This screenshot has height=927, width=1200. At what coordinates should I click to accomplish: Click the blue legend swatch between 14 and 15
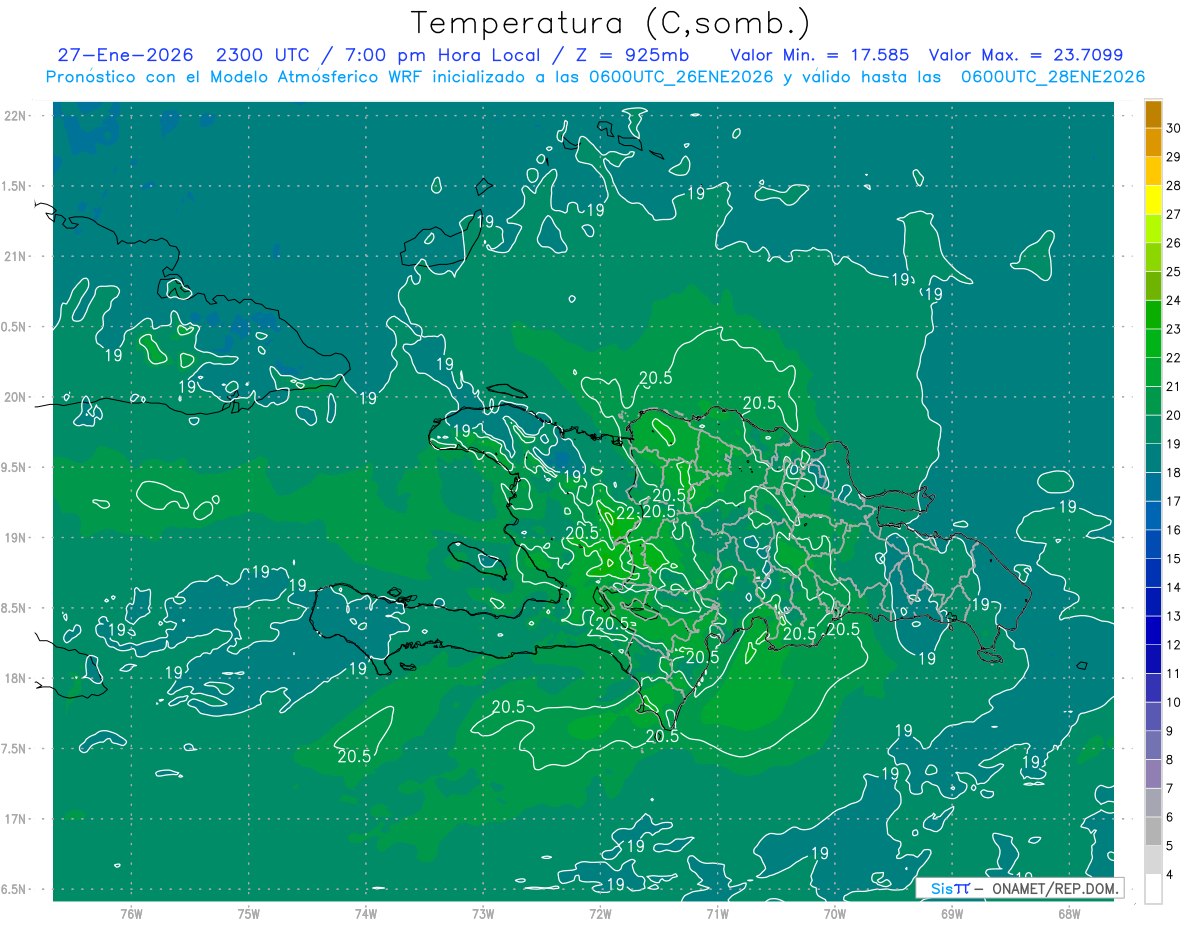click(1153, 573)
